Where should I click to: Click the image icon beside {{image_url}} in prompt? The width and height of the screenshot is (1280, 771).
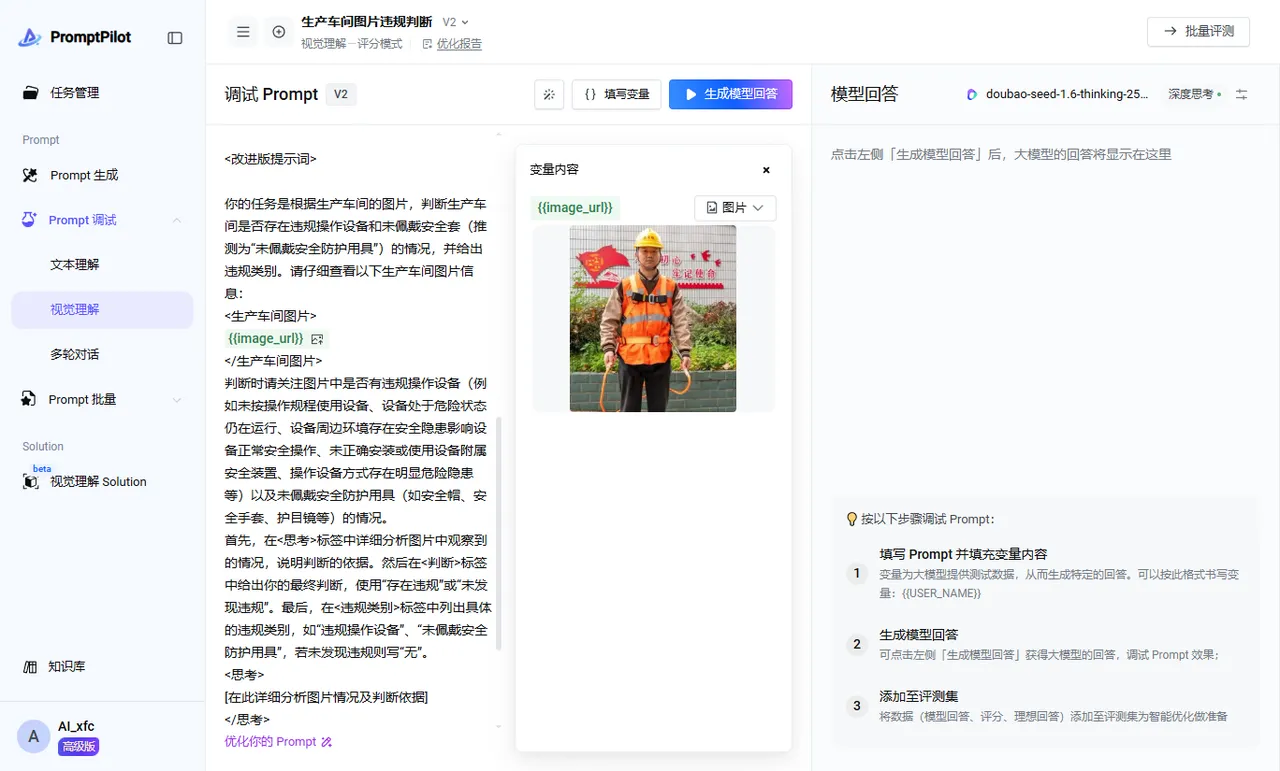click(317, 340)
